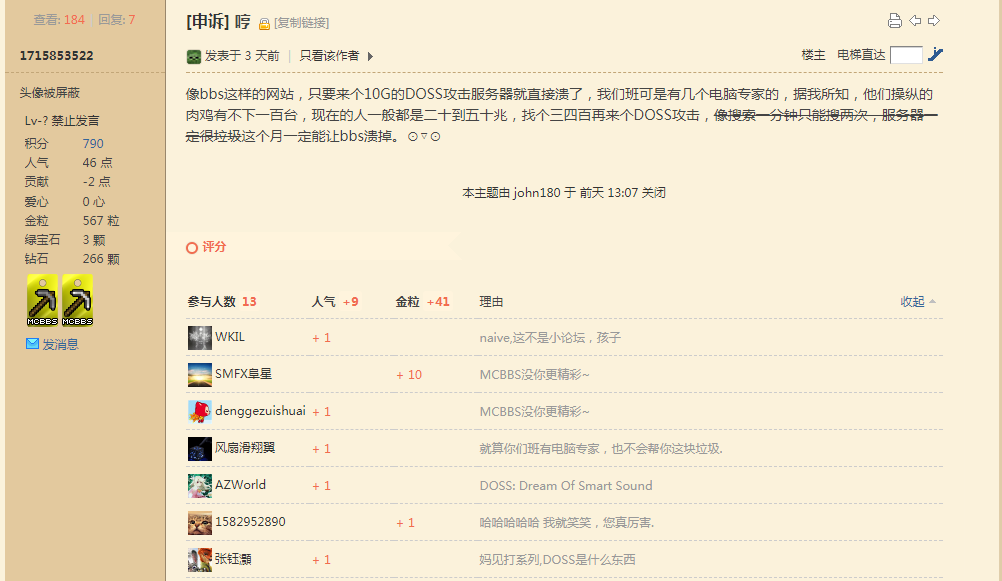Screen dimensions: 1002x581
Task: Click the 评分 section heading
Action: tap(214, 247)
